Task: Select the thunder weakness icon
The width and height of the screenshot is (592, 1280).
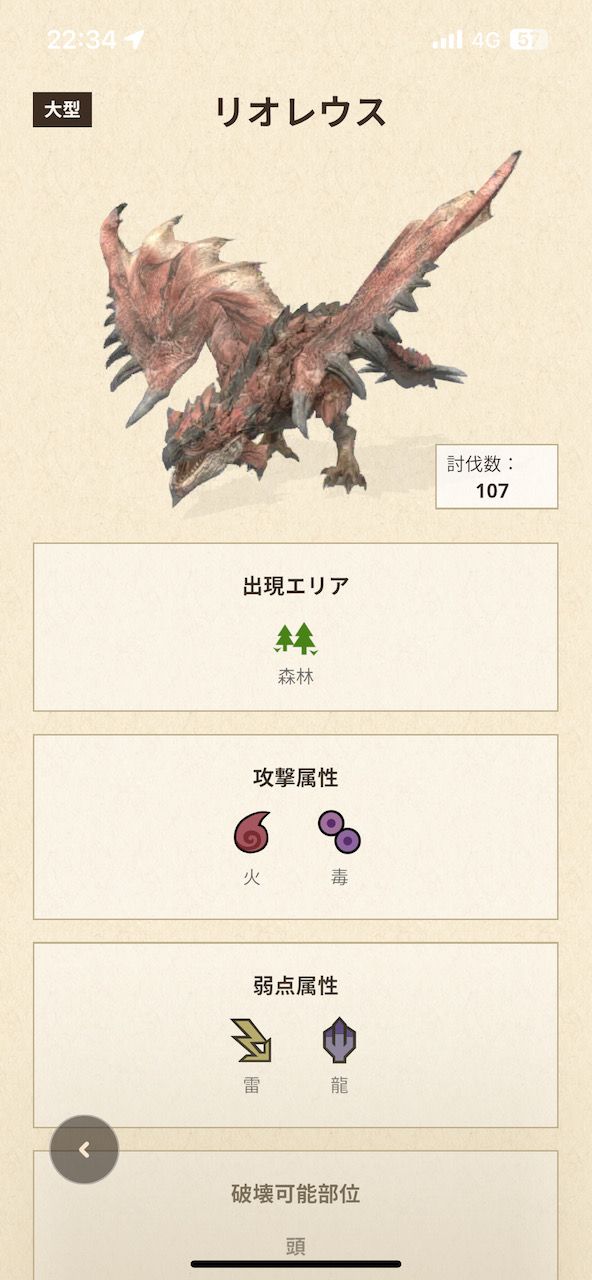Action: click(x=252, y=1040)
